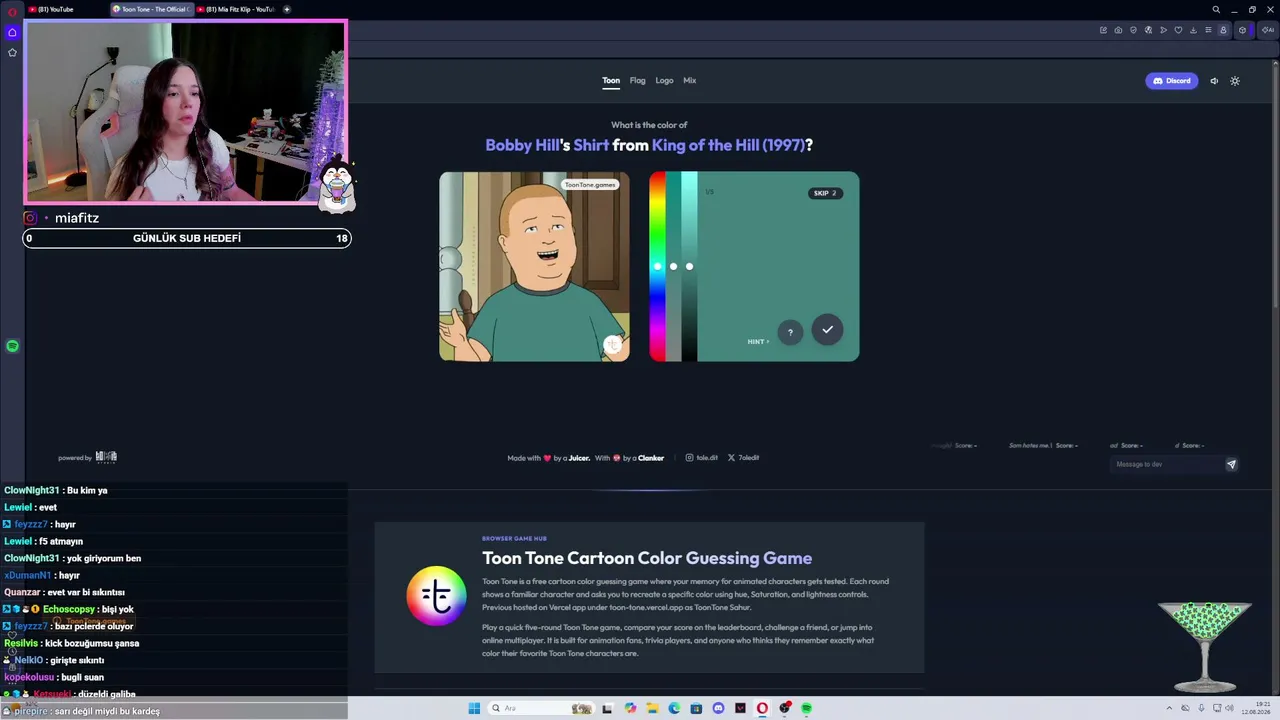Open the AI assistant button
This screenshot has width=1280, height=720.
point(1267,30)
